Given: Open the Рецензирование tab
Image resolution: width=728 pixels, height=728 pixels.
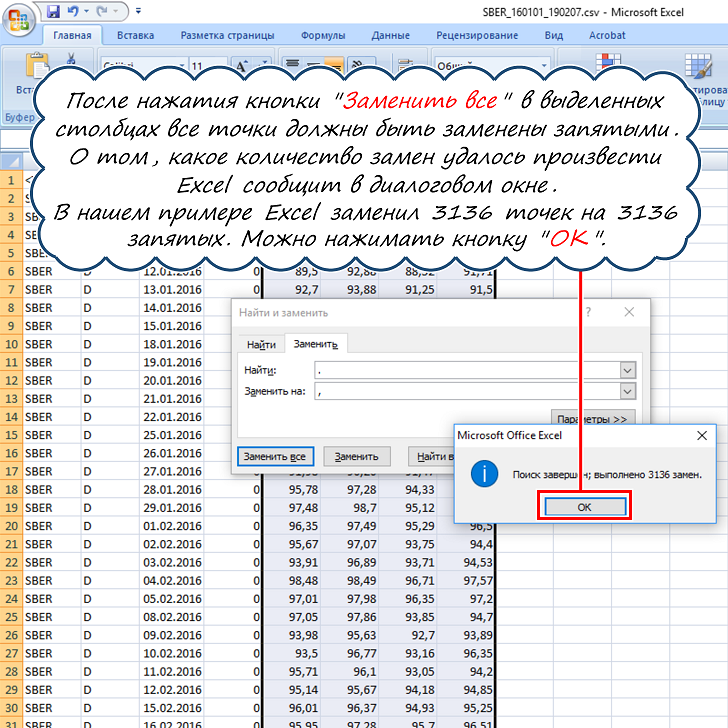Looking at the screenshot, I should click(477, 35).
